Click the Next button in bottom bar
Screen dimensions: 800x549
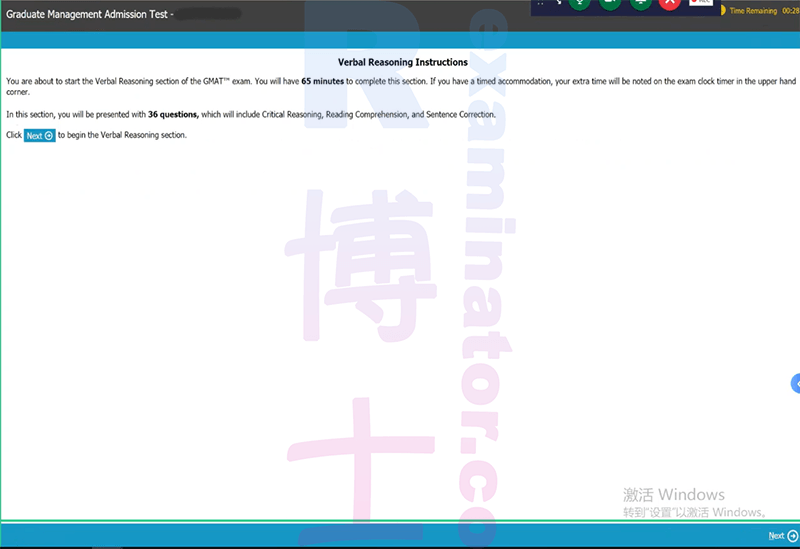click(x=783, y=536)
